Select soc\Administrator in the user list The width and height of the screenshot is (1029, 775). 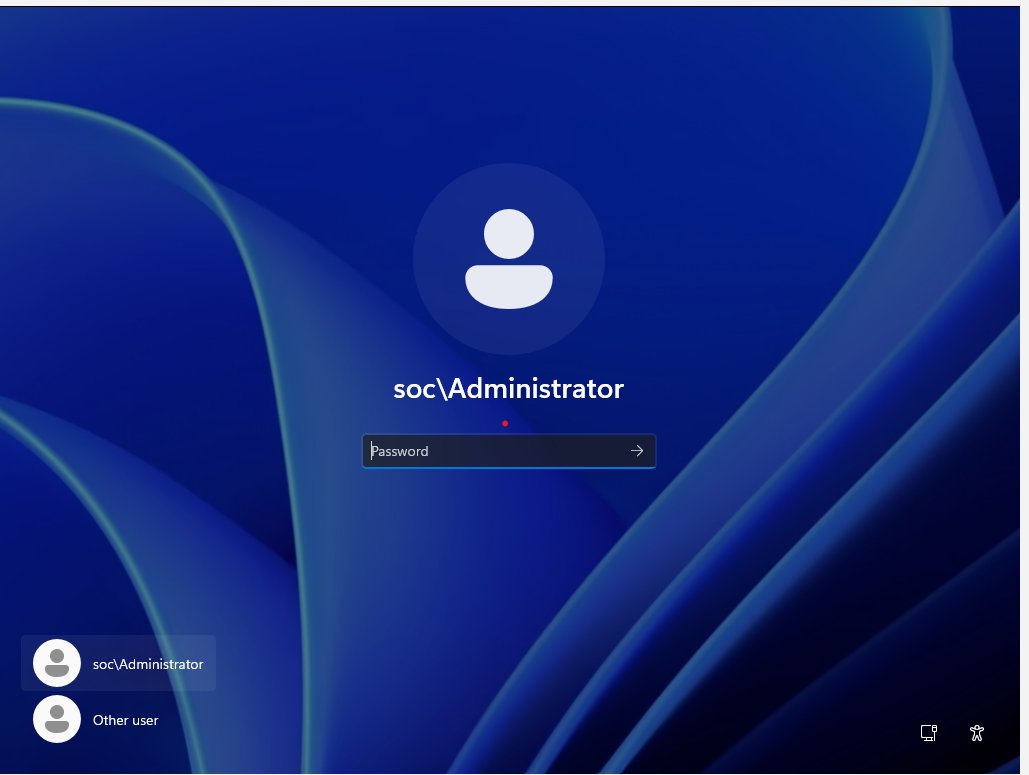tap(118, 663)
